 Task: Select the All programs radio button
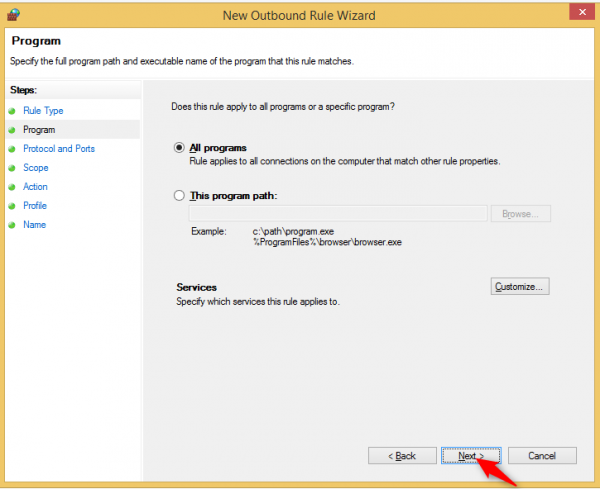[180, 147]
